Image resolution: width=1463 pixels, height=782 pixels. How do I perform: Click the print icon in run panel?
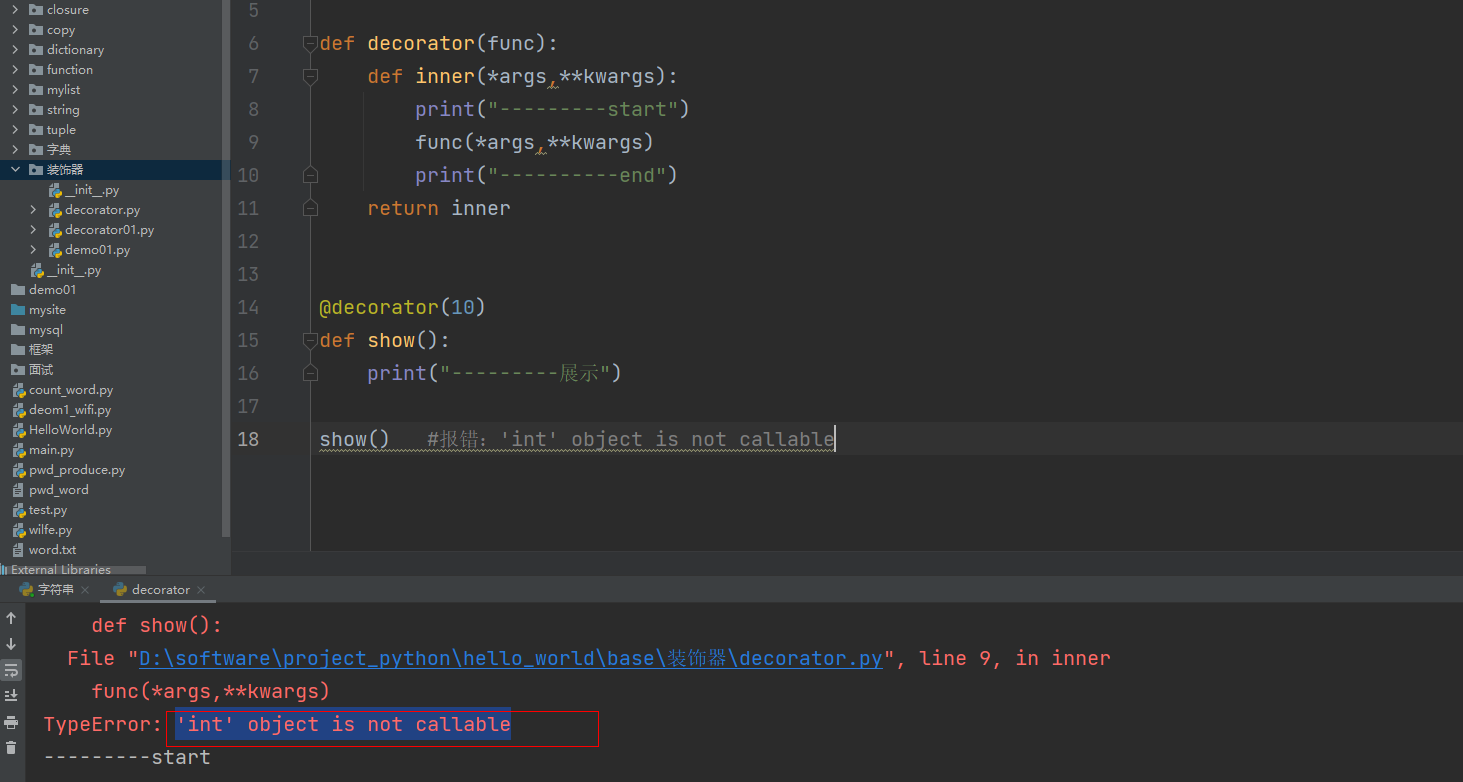coord(11,722)
